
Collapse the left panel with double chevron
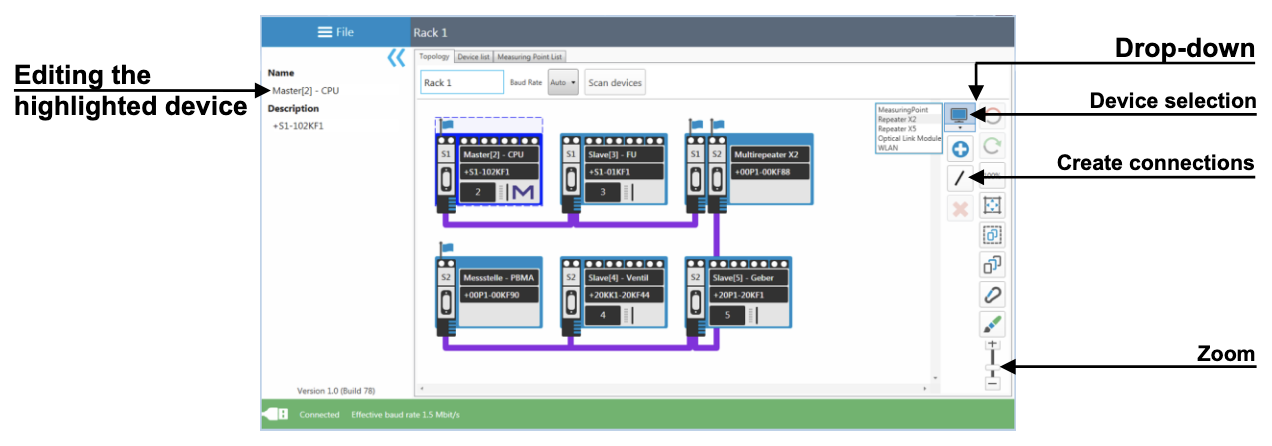[x=396, y=60]
